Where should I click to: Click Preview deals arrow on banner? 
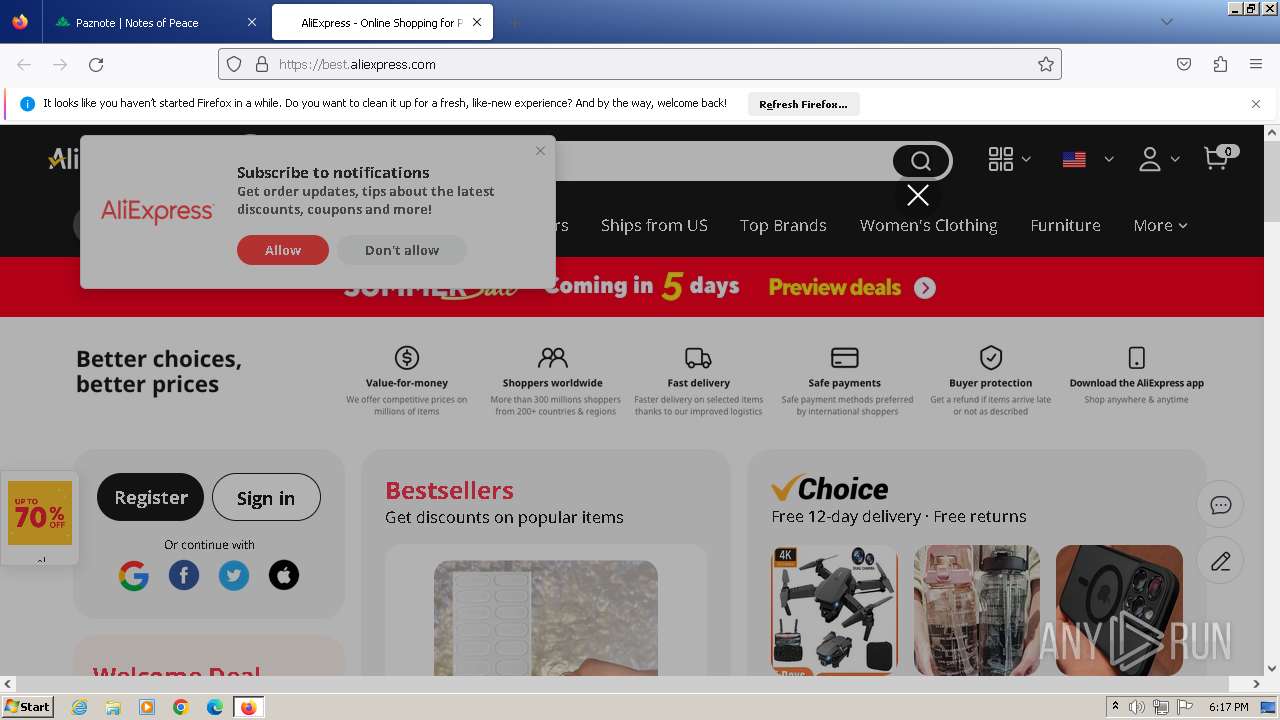[925, 288]
